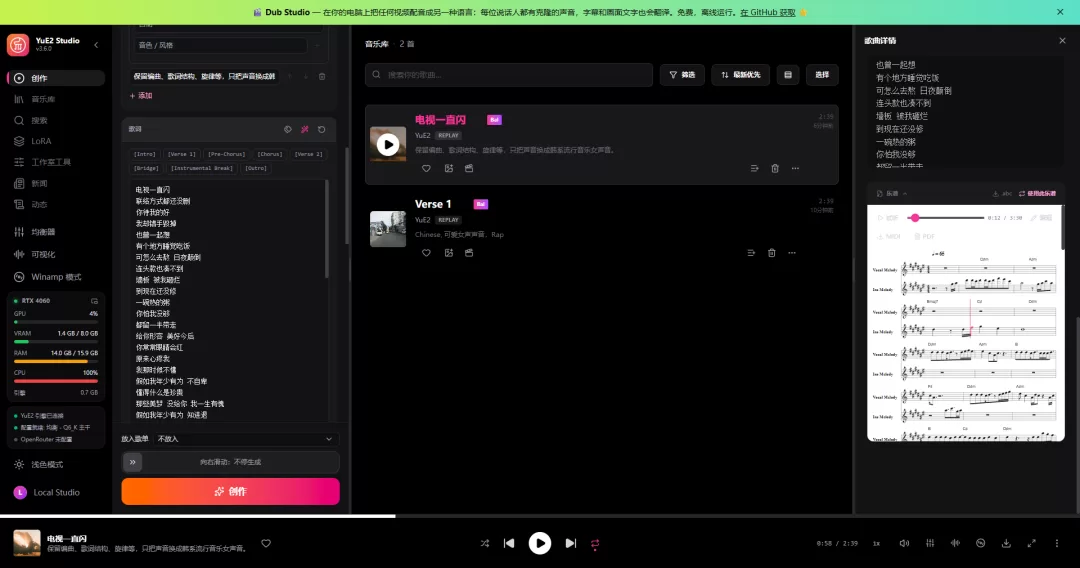Insert the [Outro] section tag
The image size is (1080, 568).
pyautogui.click(x=256, y=168)
